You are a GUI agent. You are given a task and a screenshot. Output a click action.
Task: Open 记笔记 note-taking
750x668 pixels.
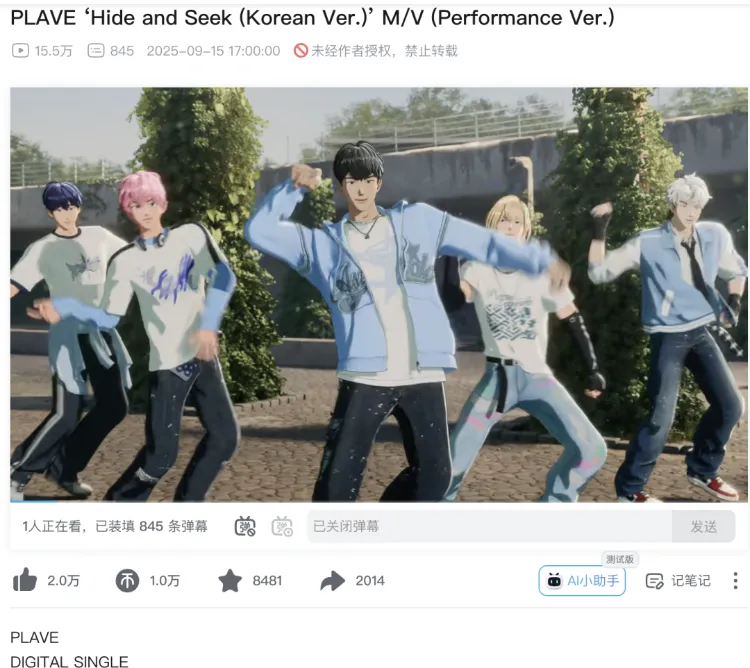point(678,581)
